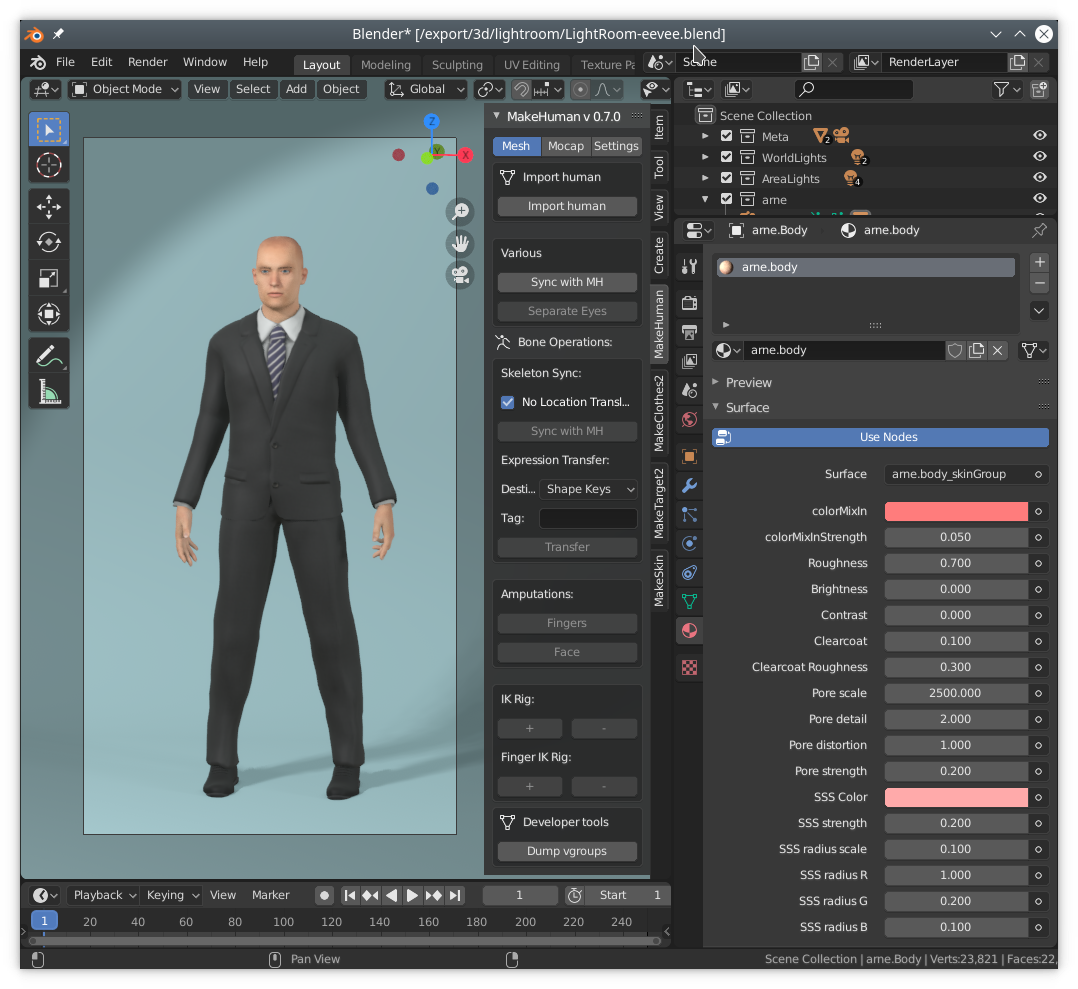Activate the Scale tool icon
This screenshot has width=1078, height=989.
(49, 278)
